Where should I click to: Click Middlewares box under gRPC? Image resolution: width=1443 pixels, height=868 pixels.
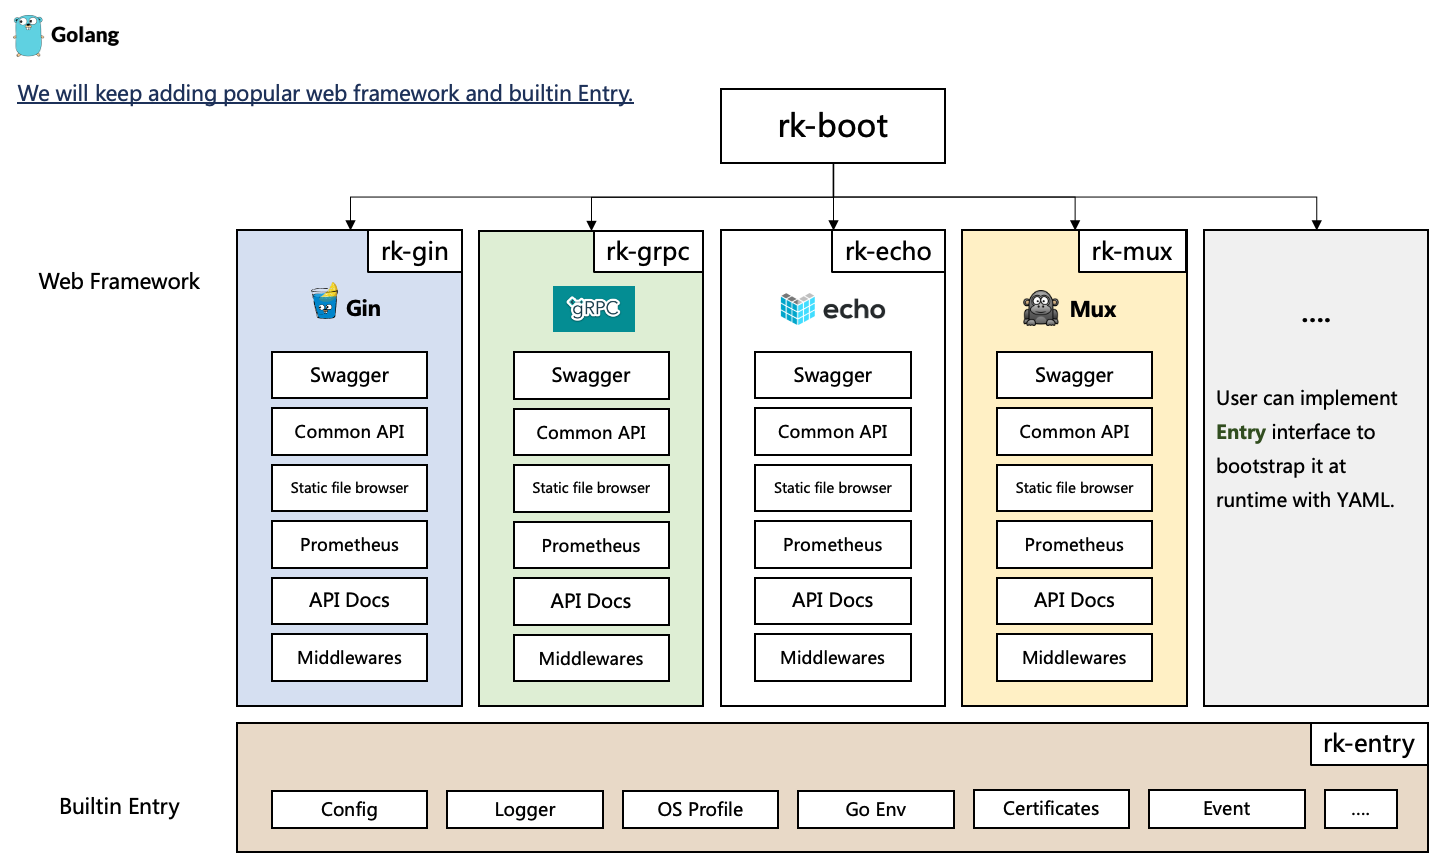point(591,658)
